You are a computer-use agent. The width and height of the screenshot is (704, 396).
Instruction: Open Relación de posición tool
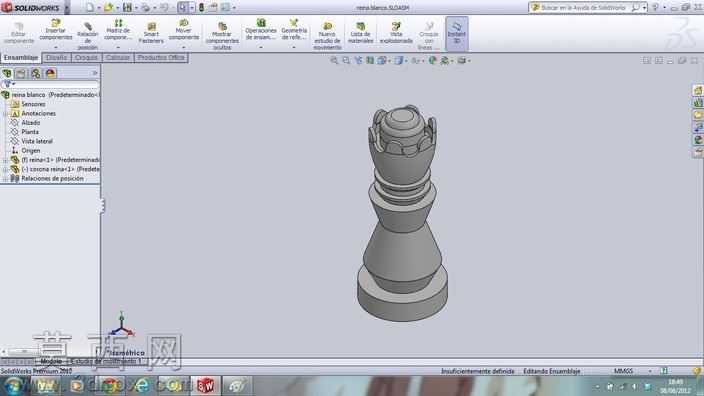coord(88,35)
